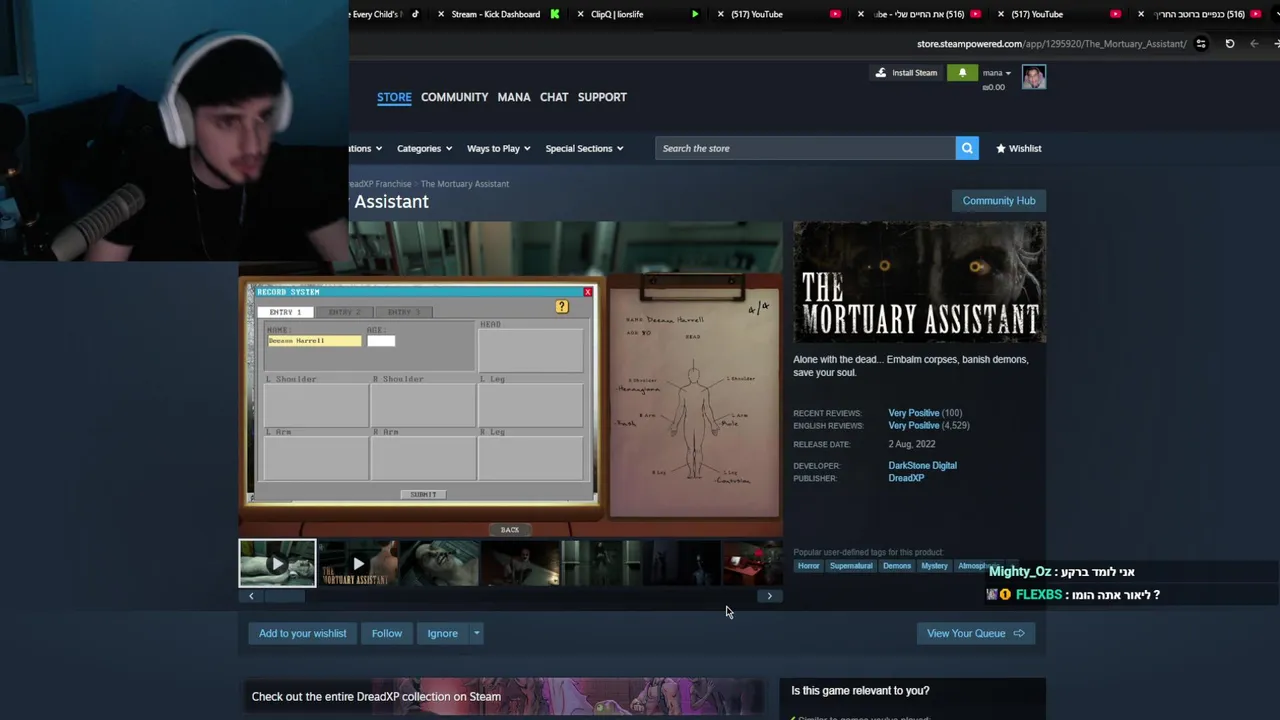
Task: Expand the Ways to Play dropdown
Action: (x=498, y=148)
